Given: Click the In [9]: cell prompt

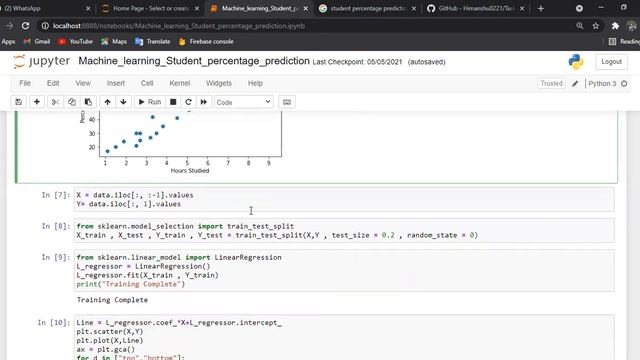Looking at the screenshot, I should pos(56,258).
